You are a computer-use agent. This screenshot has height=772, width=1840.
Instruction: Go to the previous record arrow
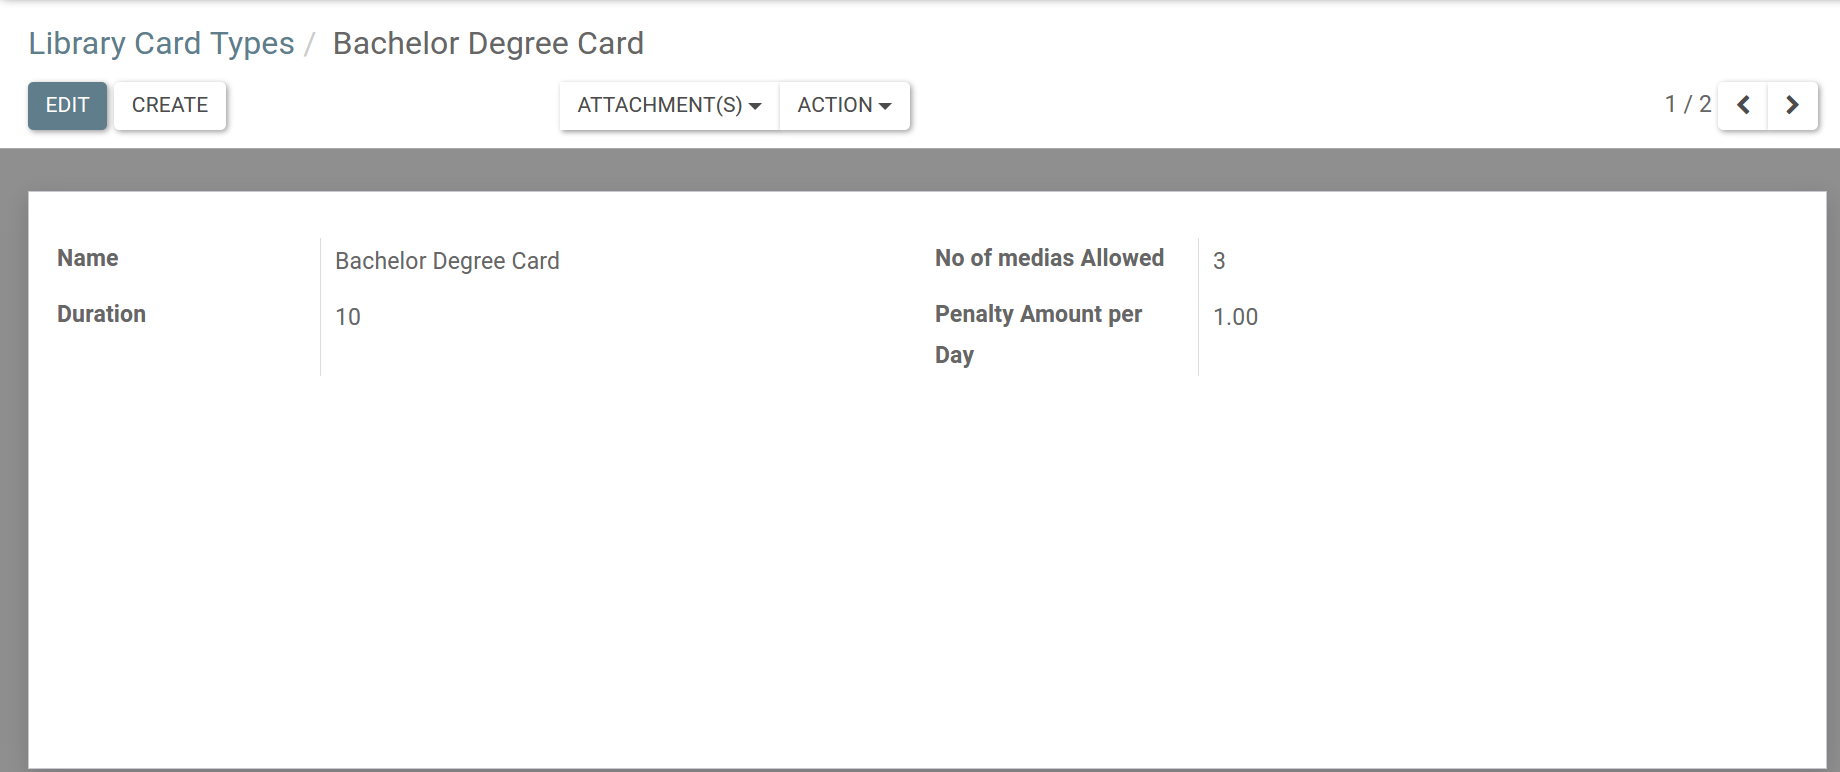coord(1743,105)
